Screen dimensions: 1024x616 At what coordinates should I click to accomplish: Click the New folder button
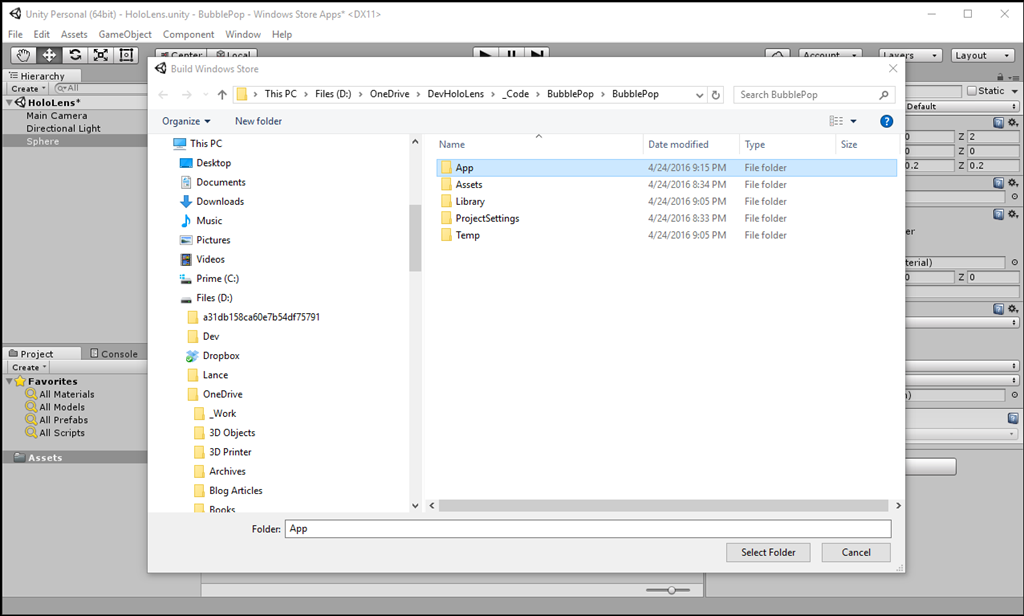[259, 122]
